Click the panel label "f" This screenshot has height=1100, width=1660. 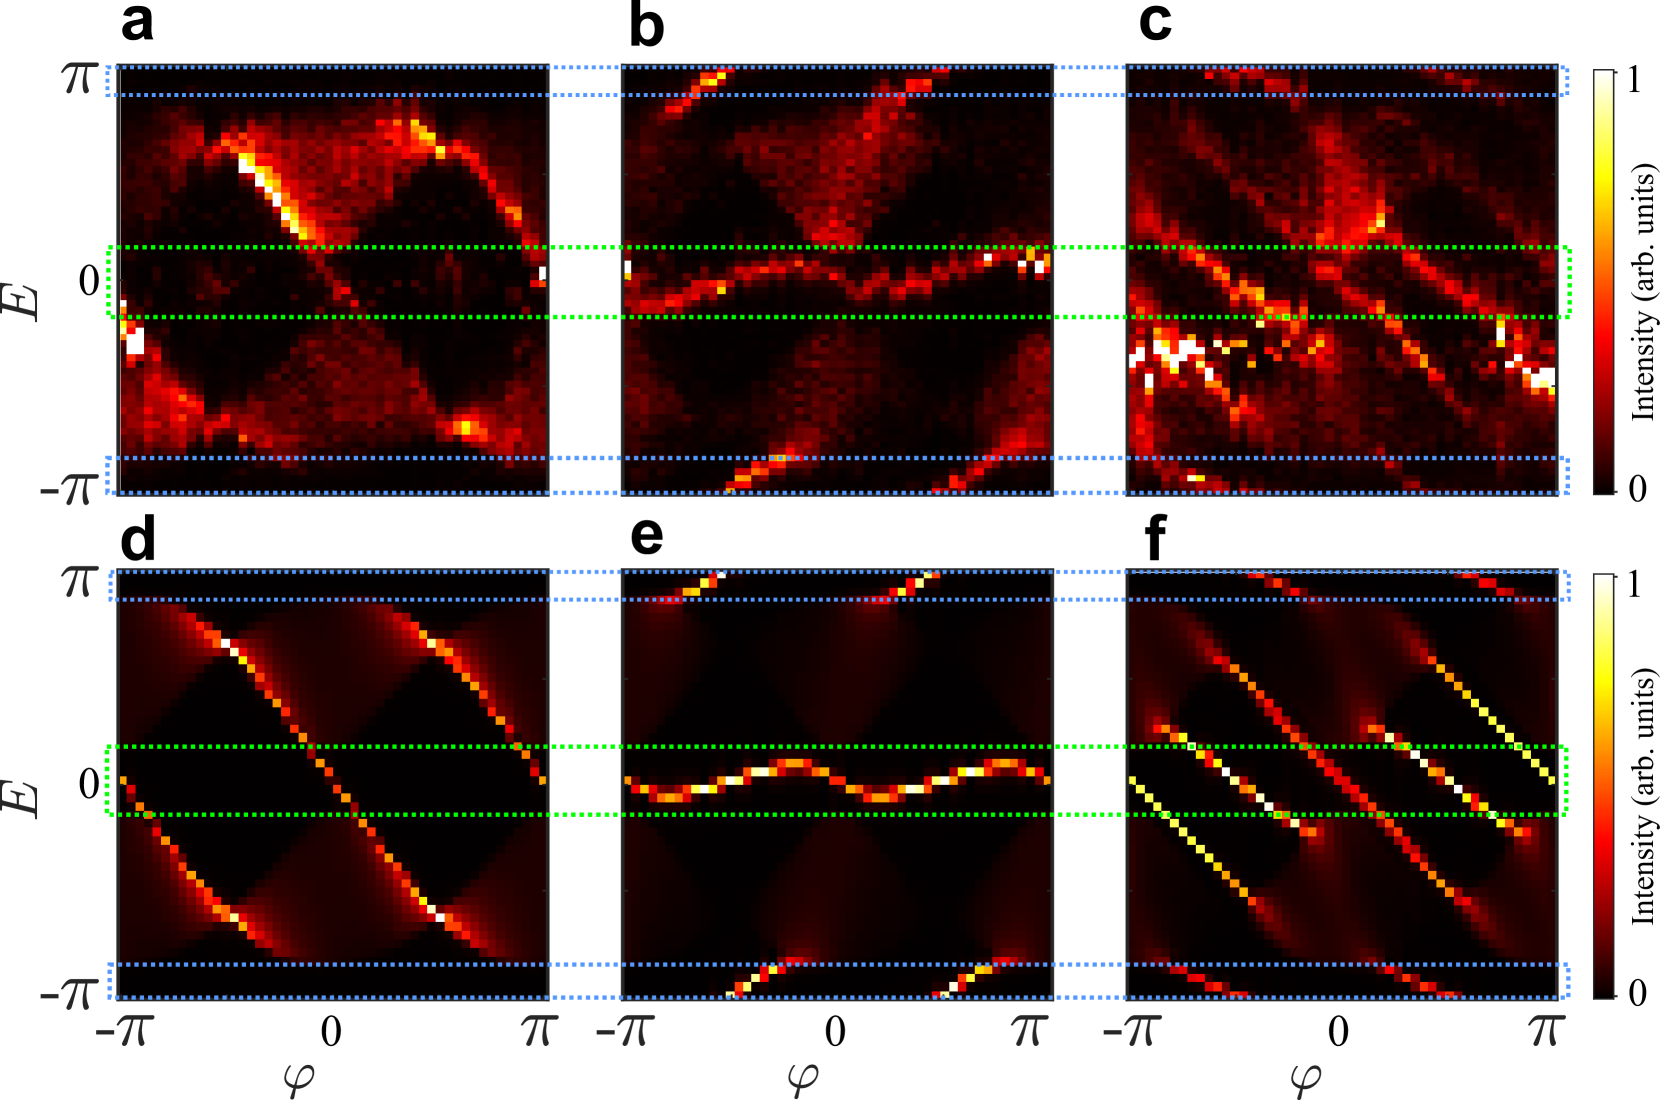pos(1154,537)
